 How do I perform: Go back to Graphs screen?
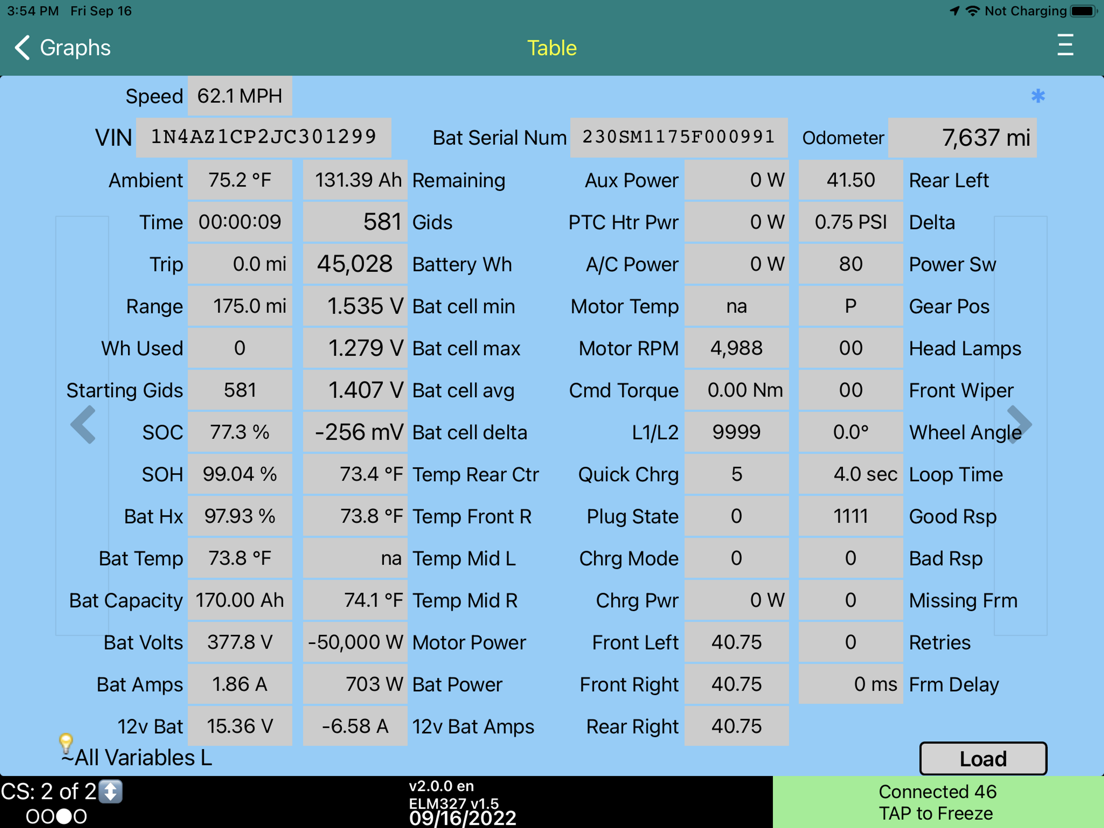pos(62,48)
